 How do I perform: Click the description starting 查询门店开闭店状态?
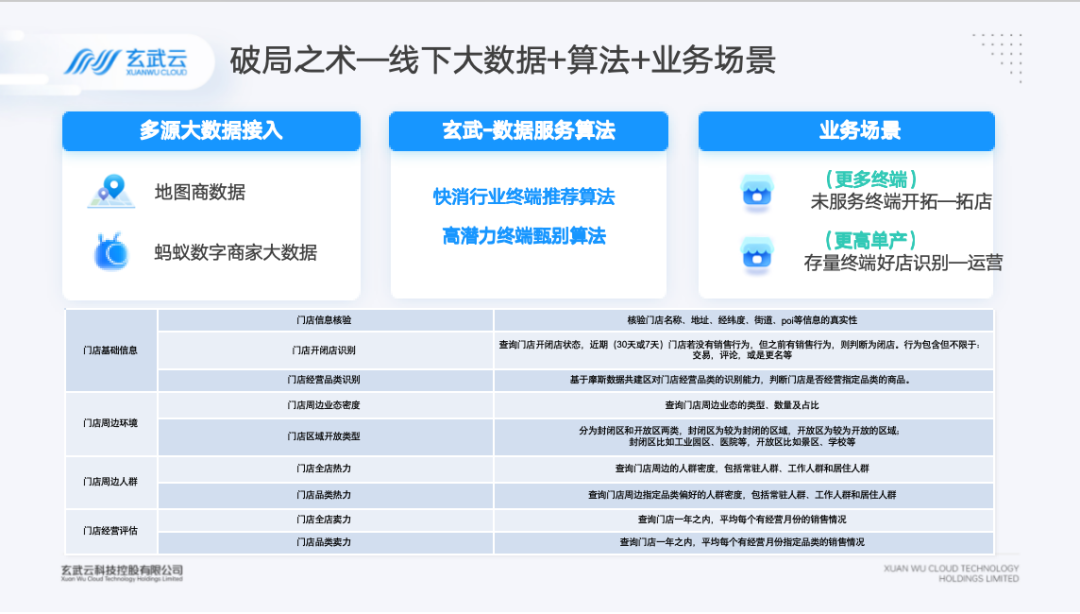(x=742, y=350)
